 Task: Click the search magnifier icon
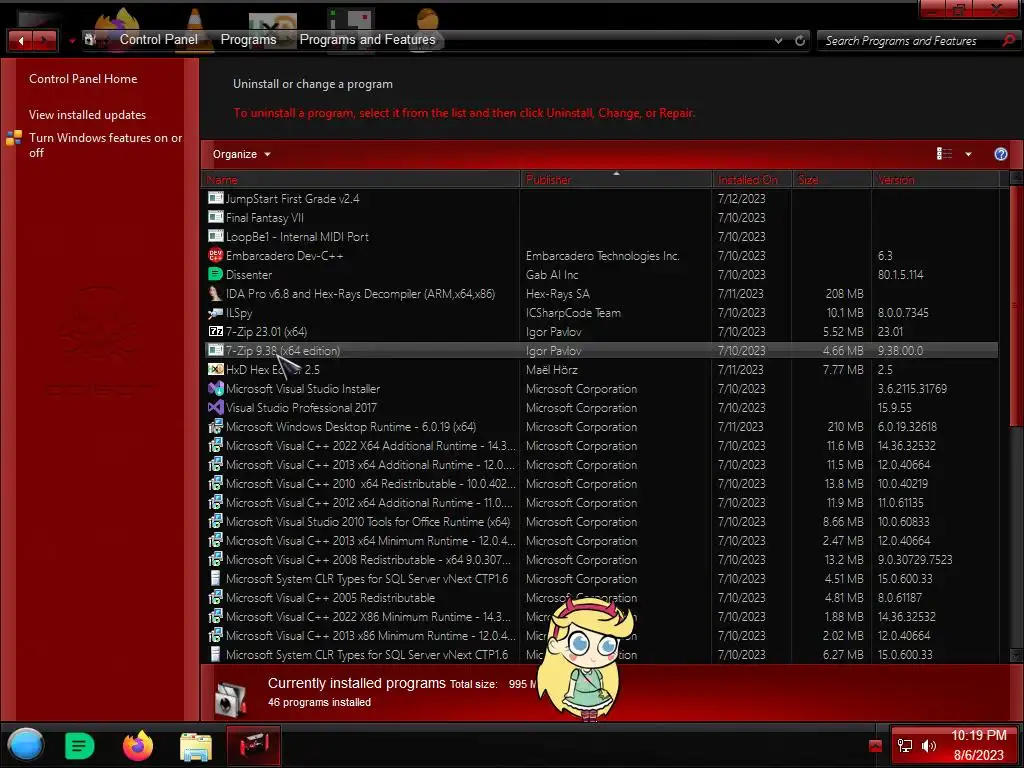(1008, 40)
